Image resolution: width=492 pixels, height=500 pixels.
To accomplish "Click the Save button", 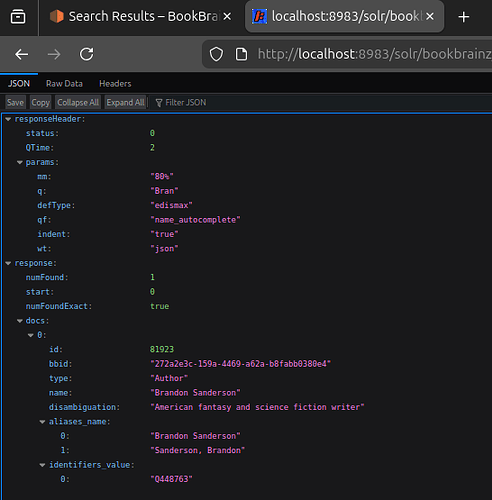I will (x=15, y=102).
